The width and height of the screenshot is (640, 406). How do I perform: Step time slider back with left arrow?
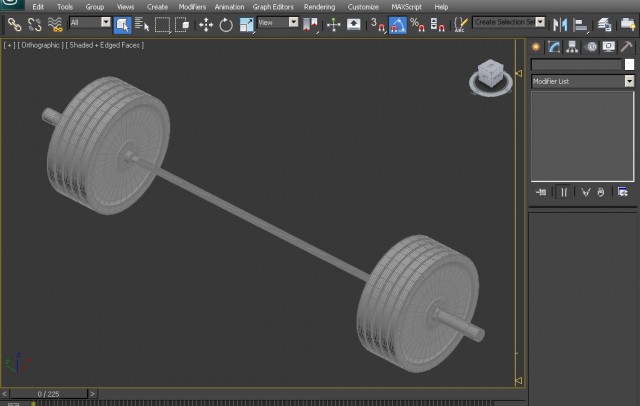tap(4, 394)
